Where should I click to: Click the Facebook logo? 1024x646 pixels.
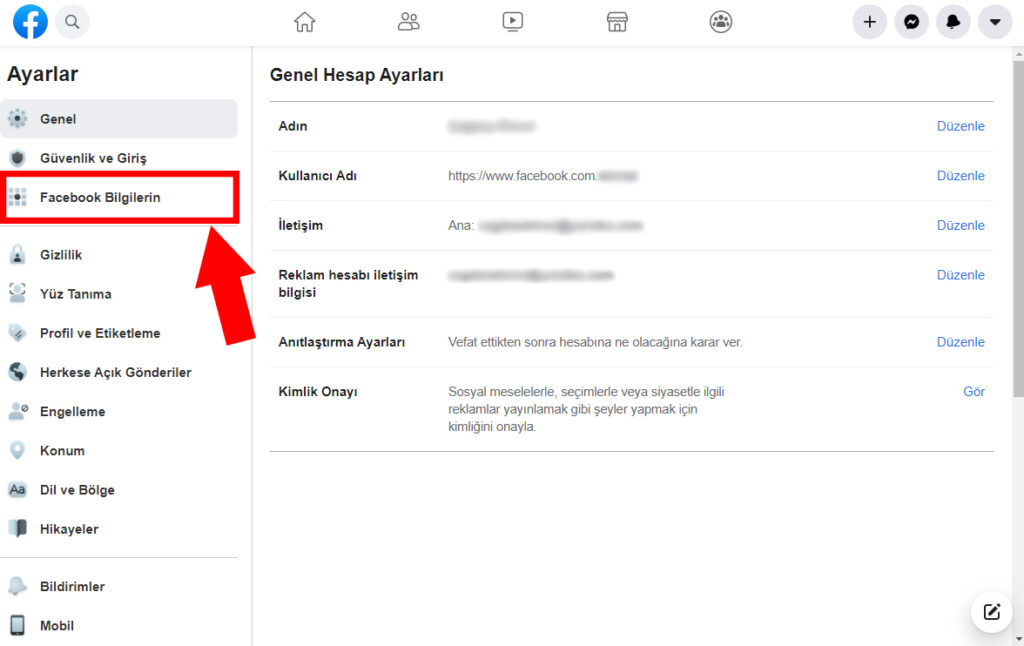tap(30, 22)
